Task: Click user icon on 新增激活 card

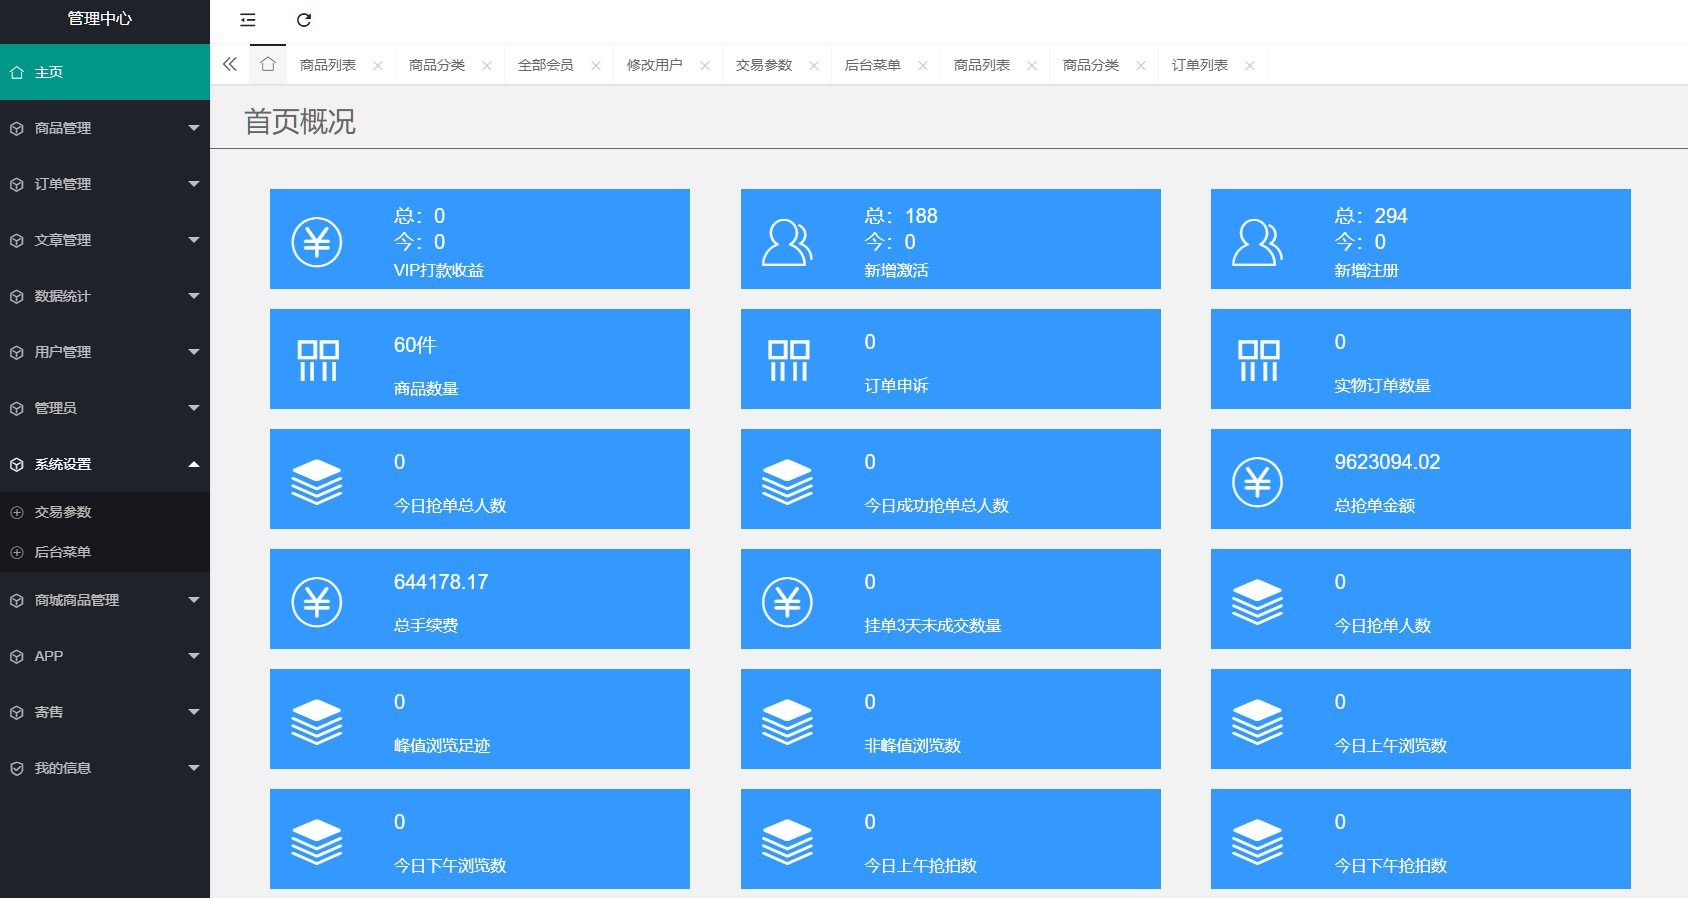Action: 787,242
